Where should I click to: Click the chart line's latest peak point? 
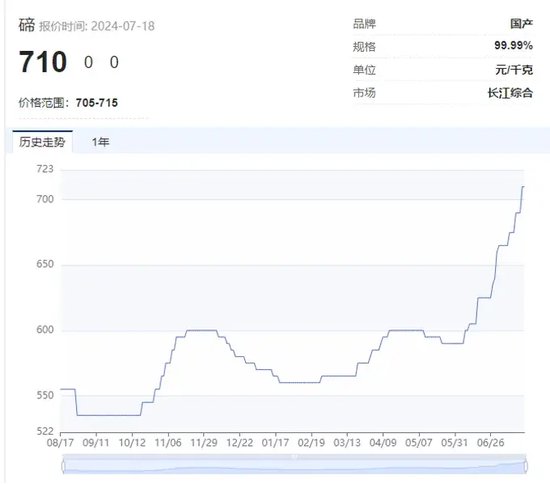pyautogui.click(x=523, y=187)
